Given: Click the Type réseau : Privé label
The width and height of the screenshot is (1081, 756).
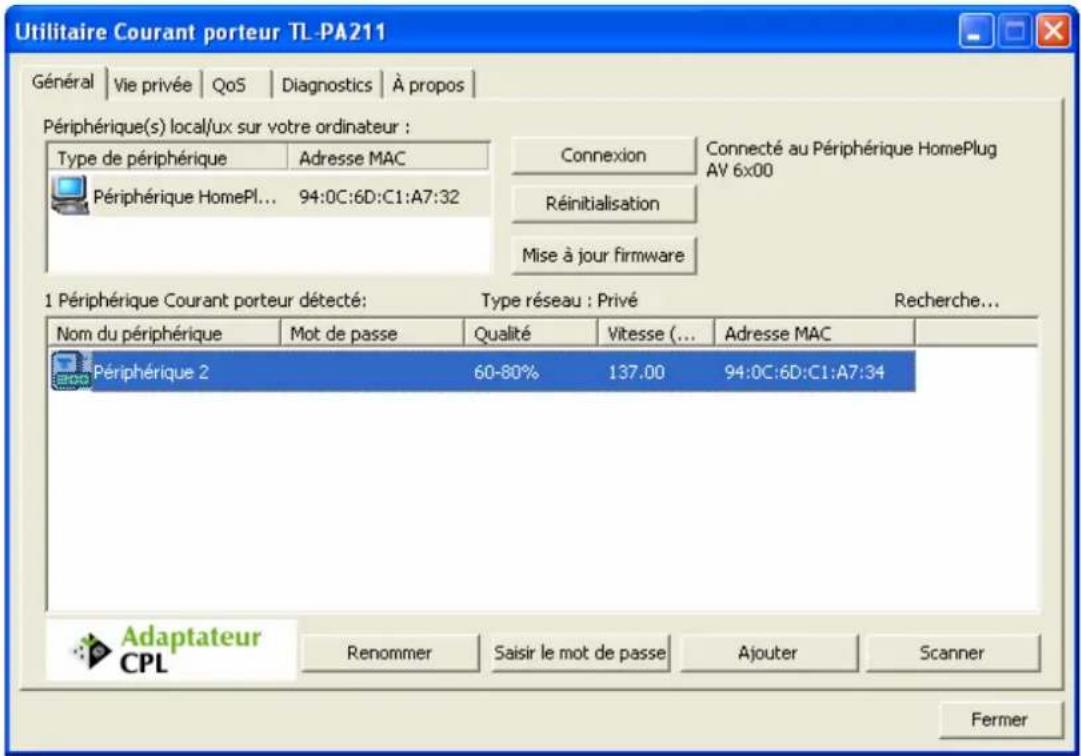Looking at the screenshot, I should pyautogui.click(x=559, y=300).
